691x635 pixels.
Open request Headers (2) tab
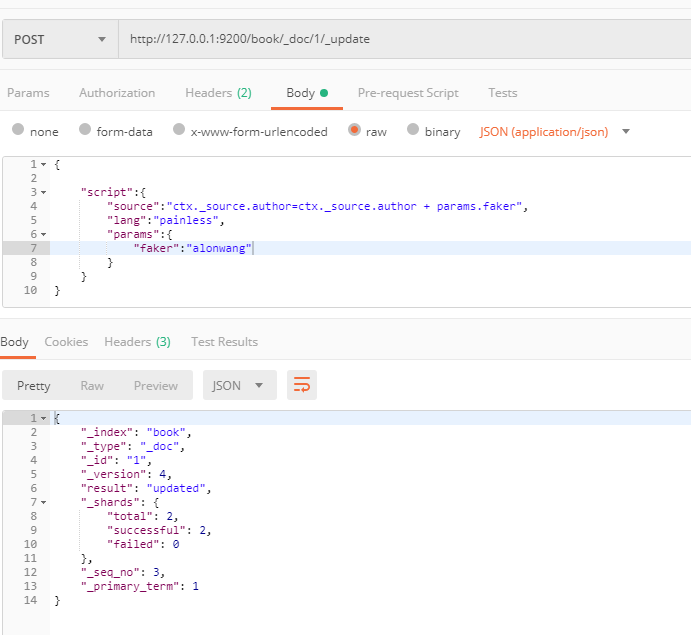click(219, 93)
